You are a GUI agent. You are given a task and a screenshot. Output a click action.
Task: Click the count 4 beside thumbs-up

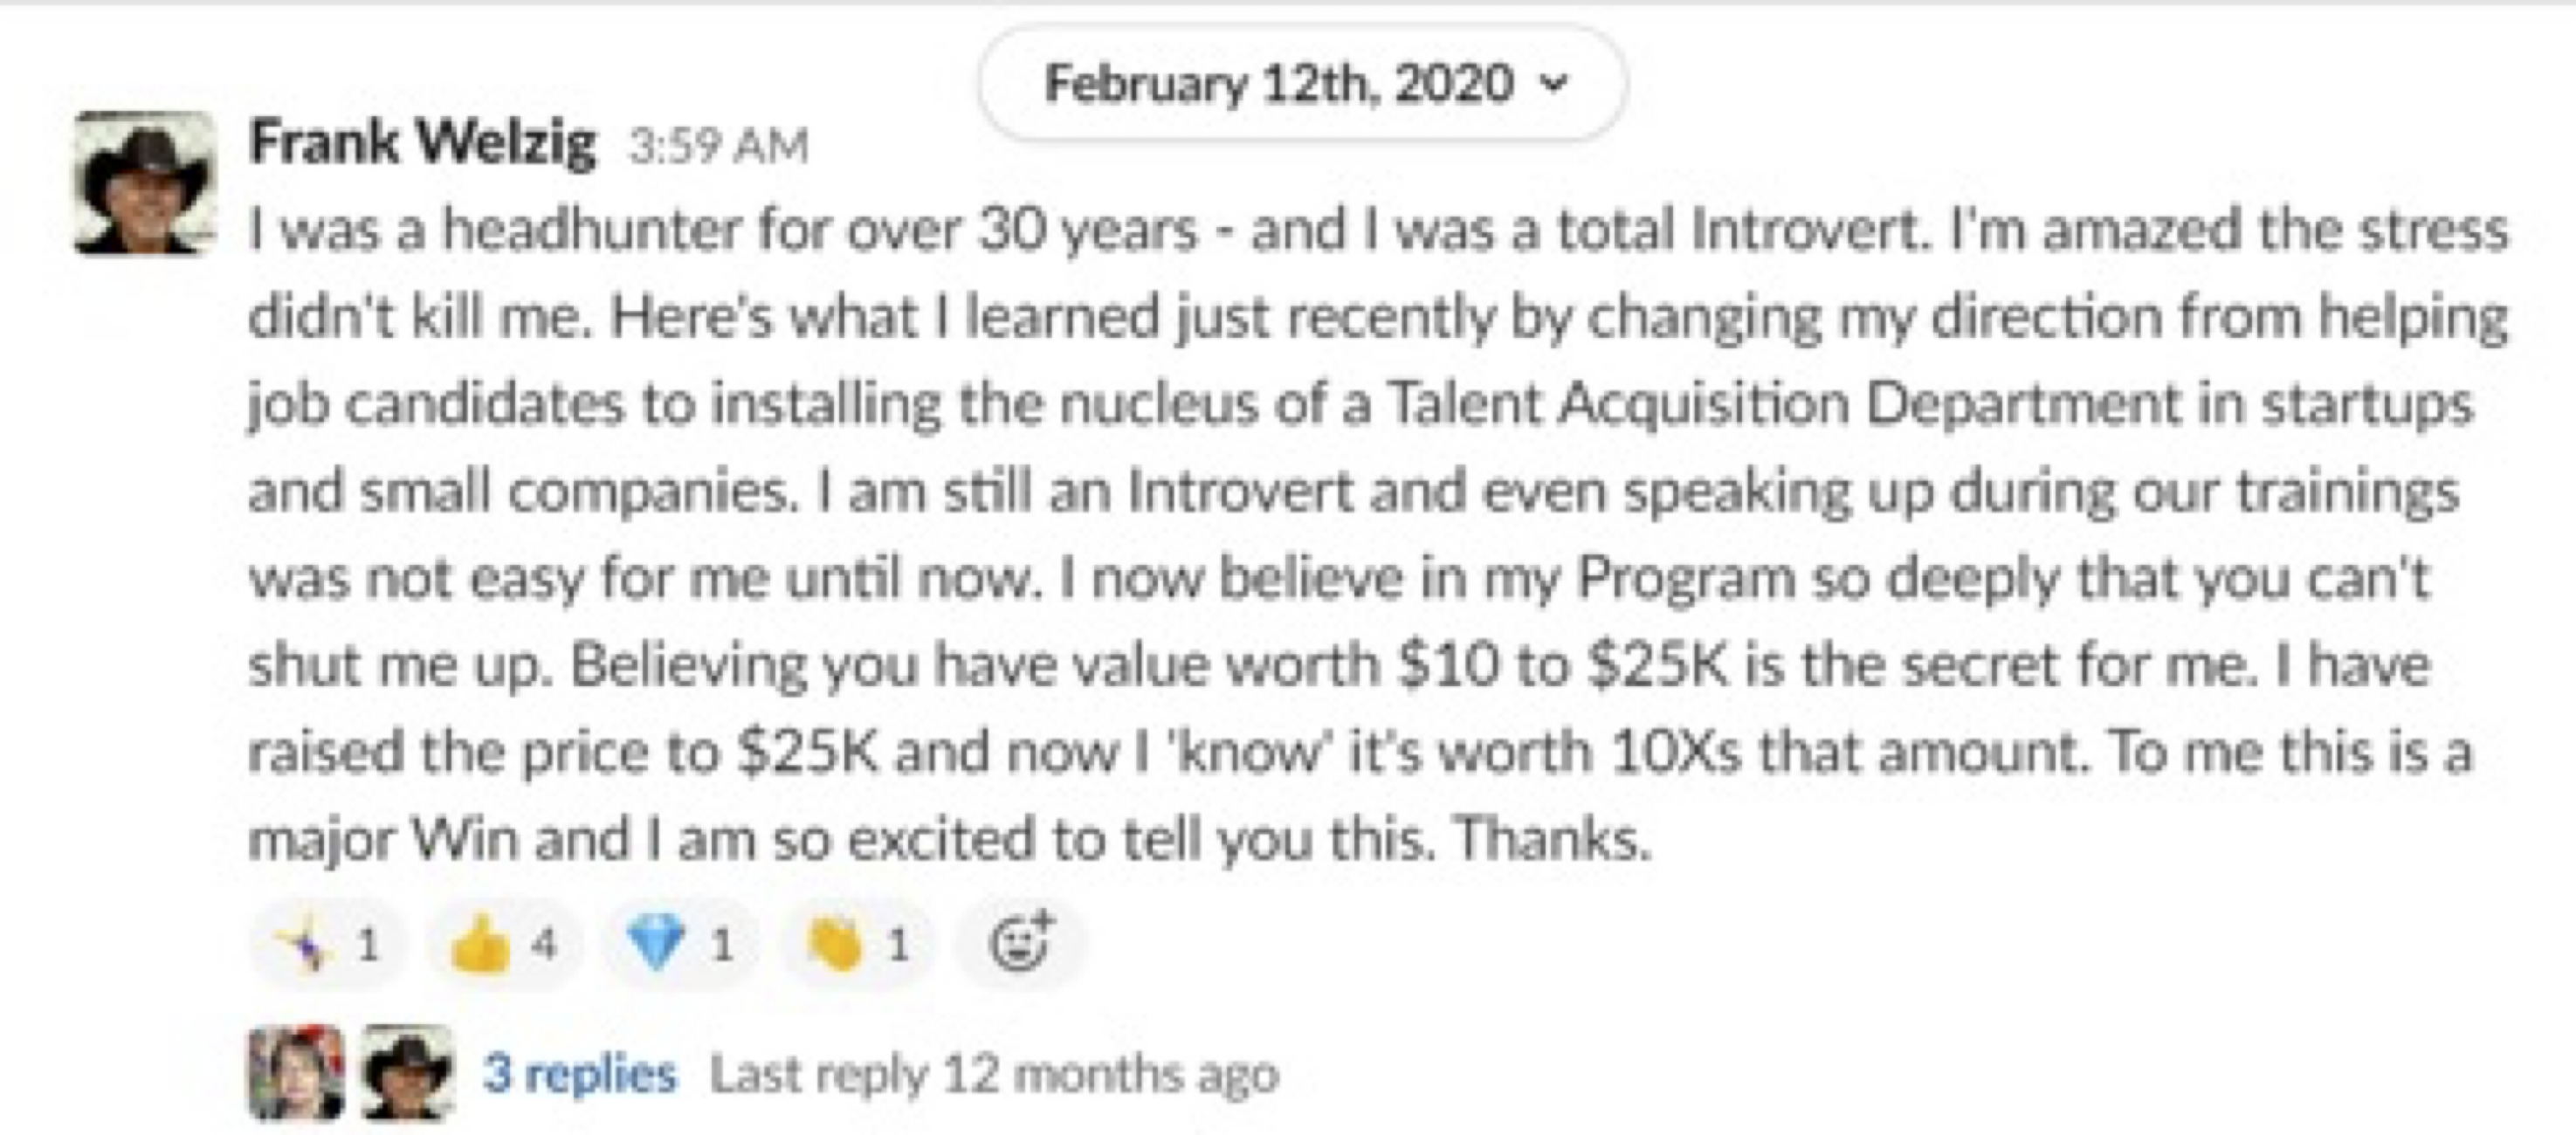tap(544, 943)
